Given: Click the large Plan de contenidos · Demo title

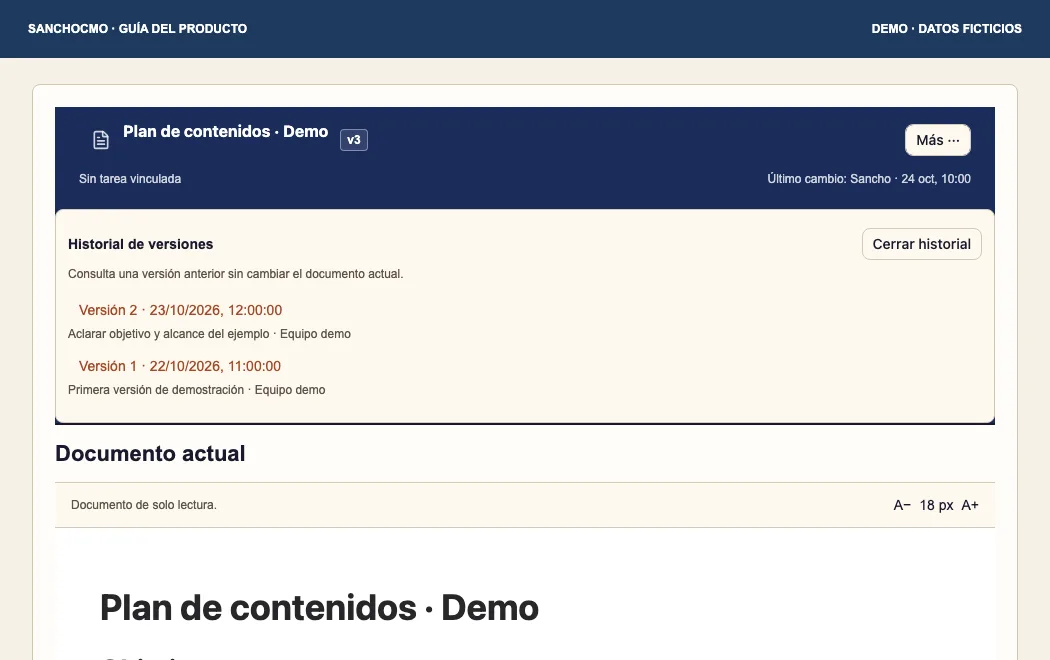Looking at the screenshot, I should pyautogui.click(x=319, y=608).
